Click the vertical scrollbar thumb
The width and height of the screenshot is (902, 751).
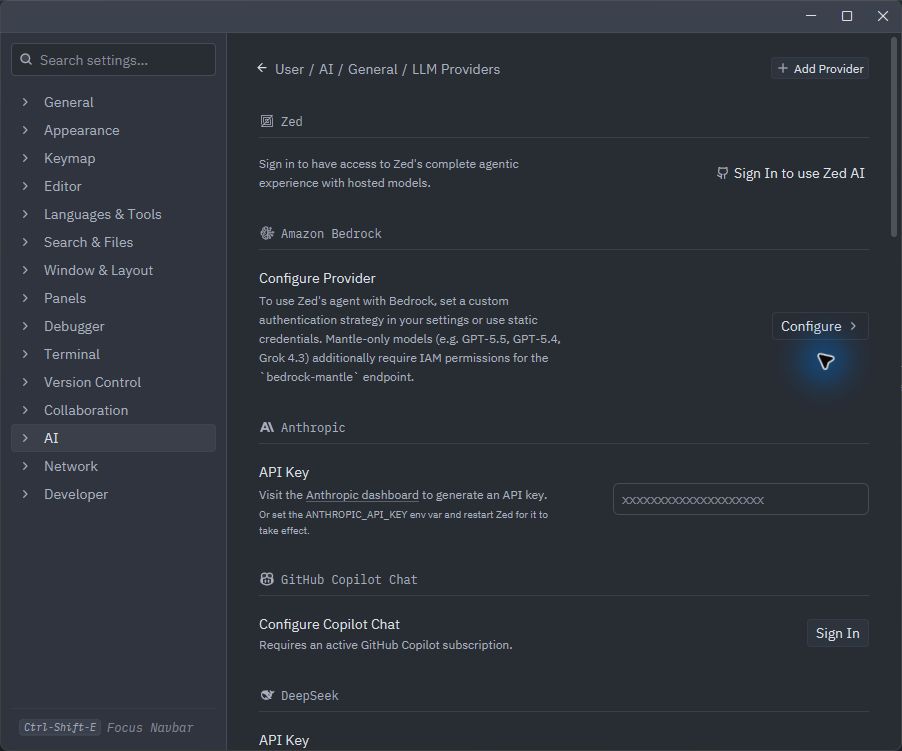[x=893, y=137]
